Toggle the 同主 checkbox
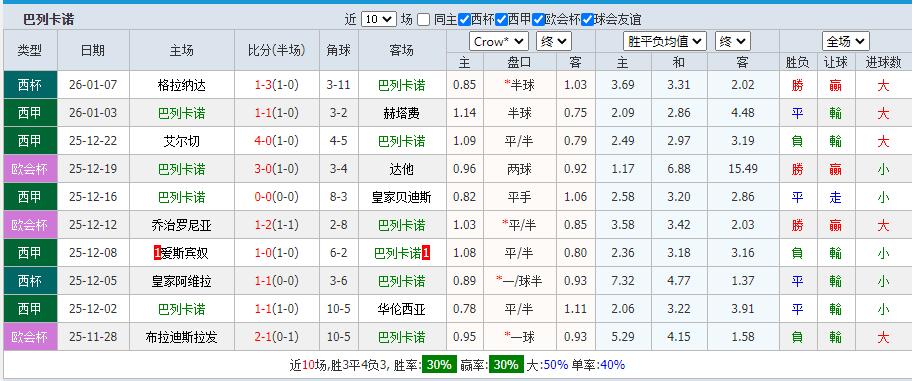The height and width of the screenshot is (381, 912). click(x=423, y=20)
